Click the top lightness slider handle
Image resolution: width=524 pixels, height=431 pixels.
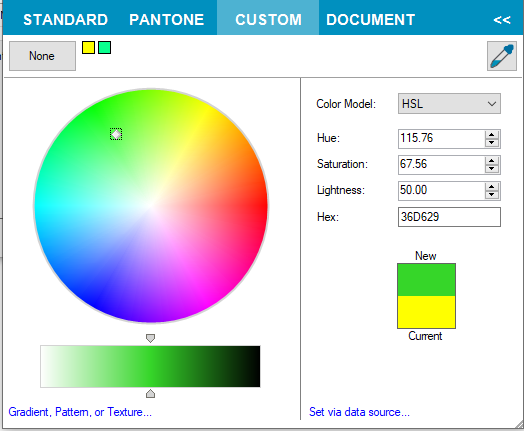tap(150, 338)
